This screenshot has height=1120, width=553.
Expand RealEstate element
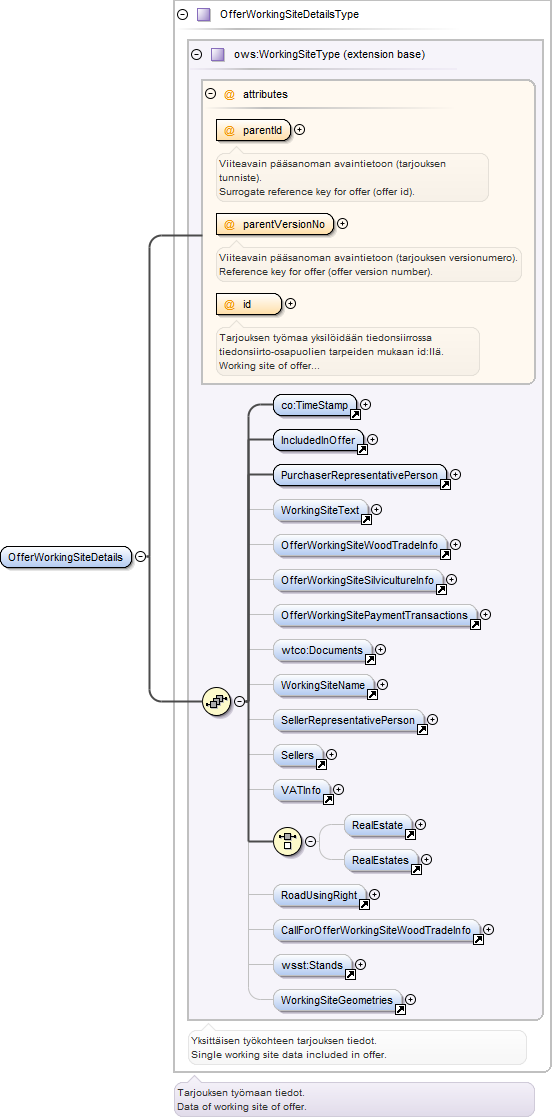click(420, 825)
